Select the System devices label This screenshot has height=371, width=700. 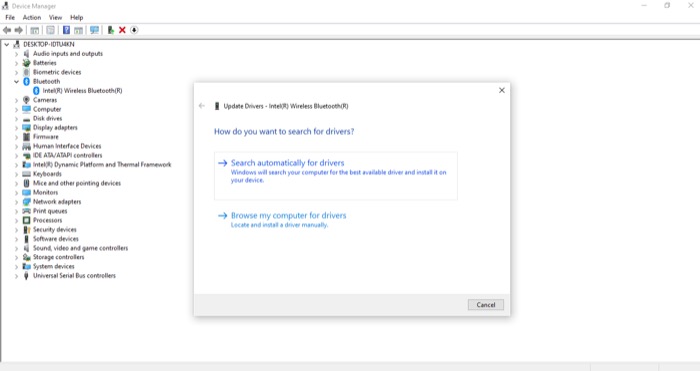(x=54, y=267)
